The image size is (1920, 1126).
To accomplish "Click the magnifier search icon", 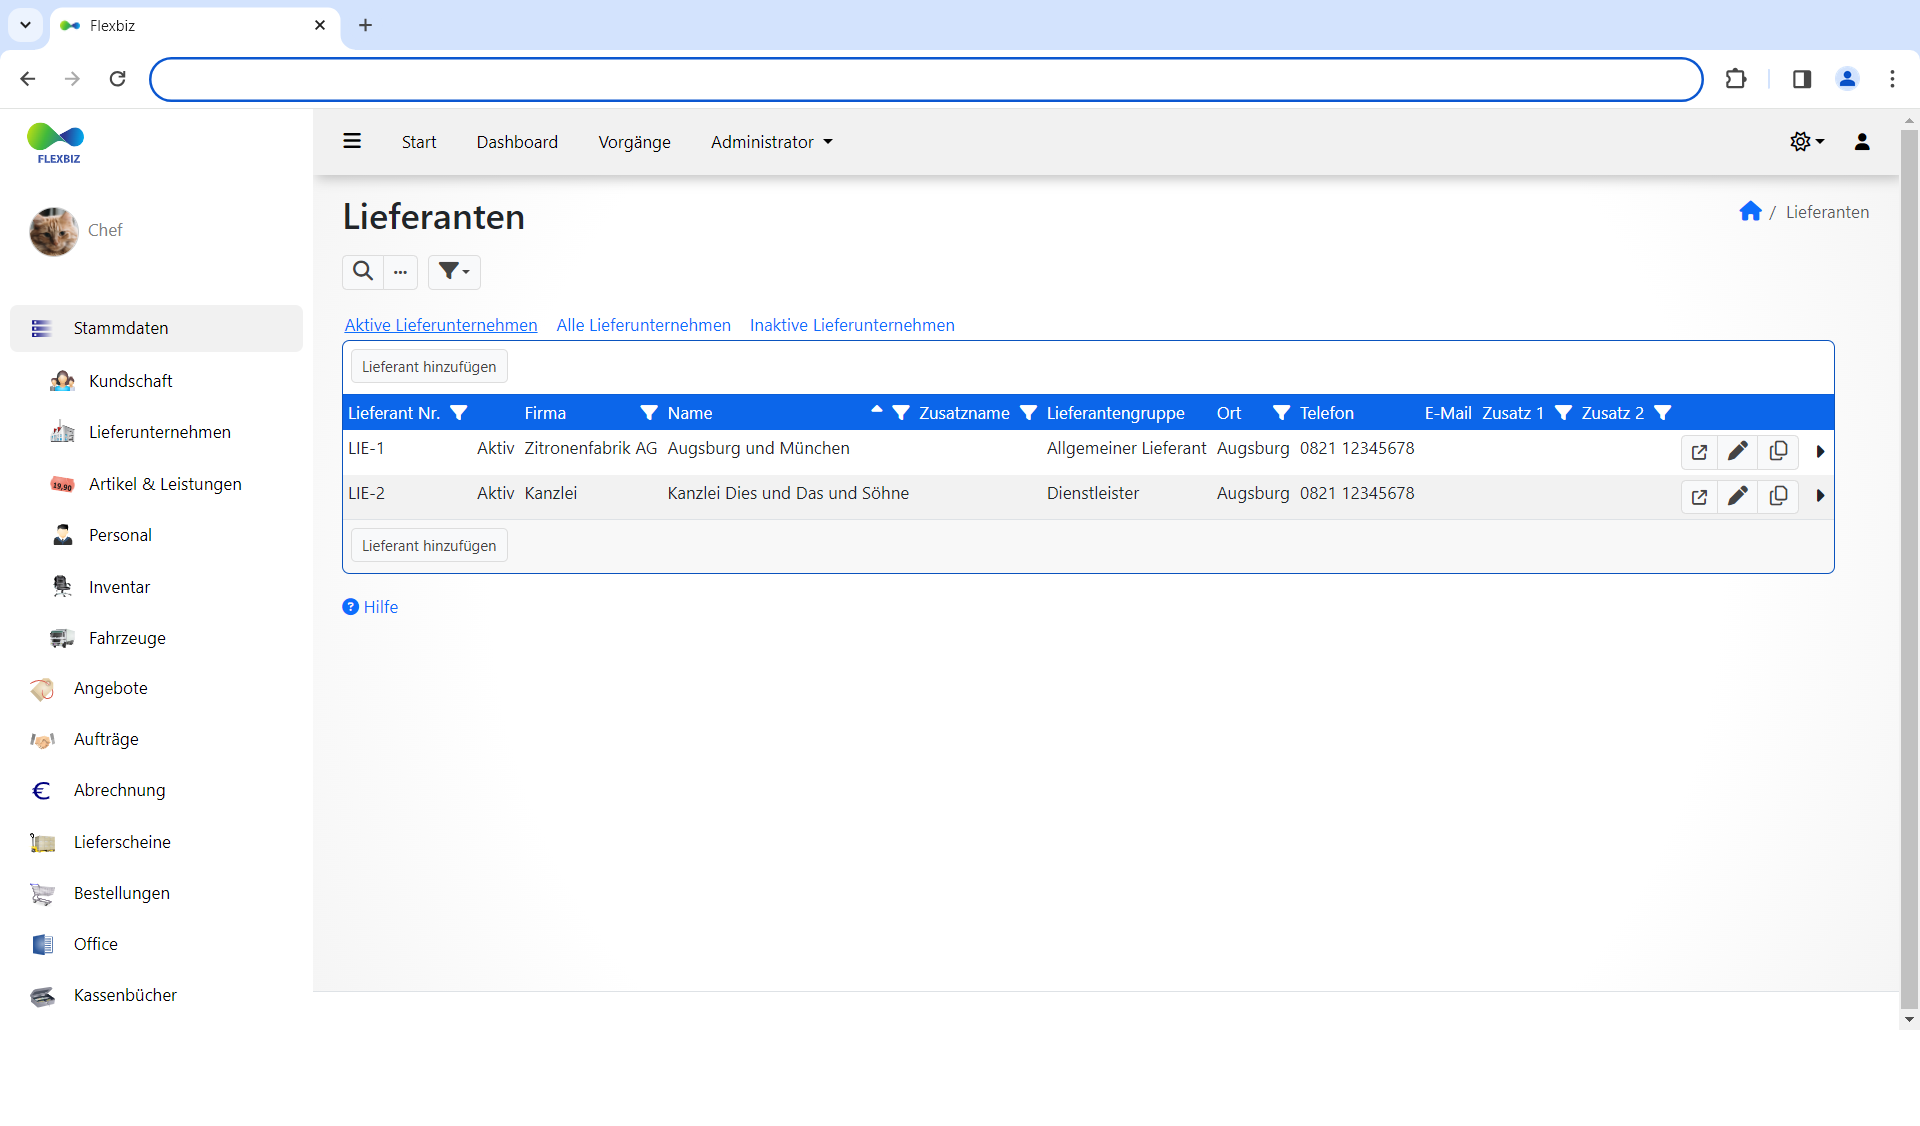I will [363, 271].
